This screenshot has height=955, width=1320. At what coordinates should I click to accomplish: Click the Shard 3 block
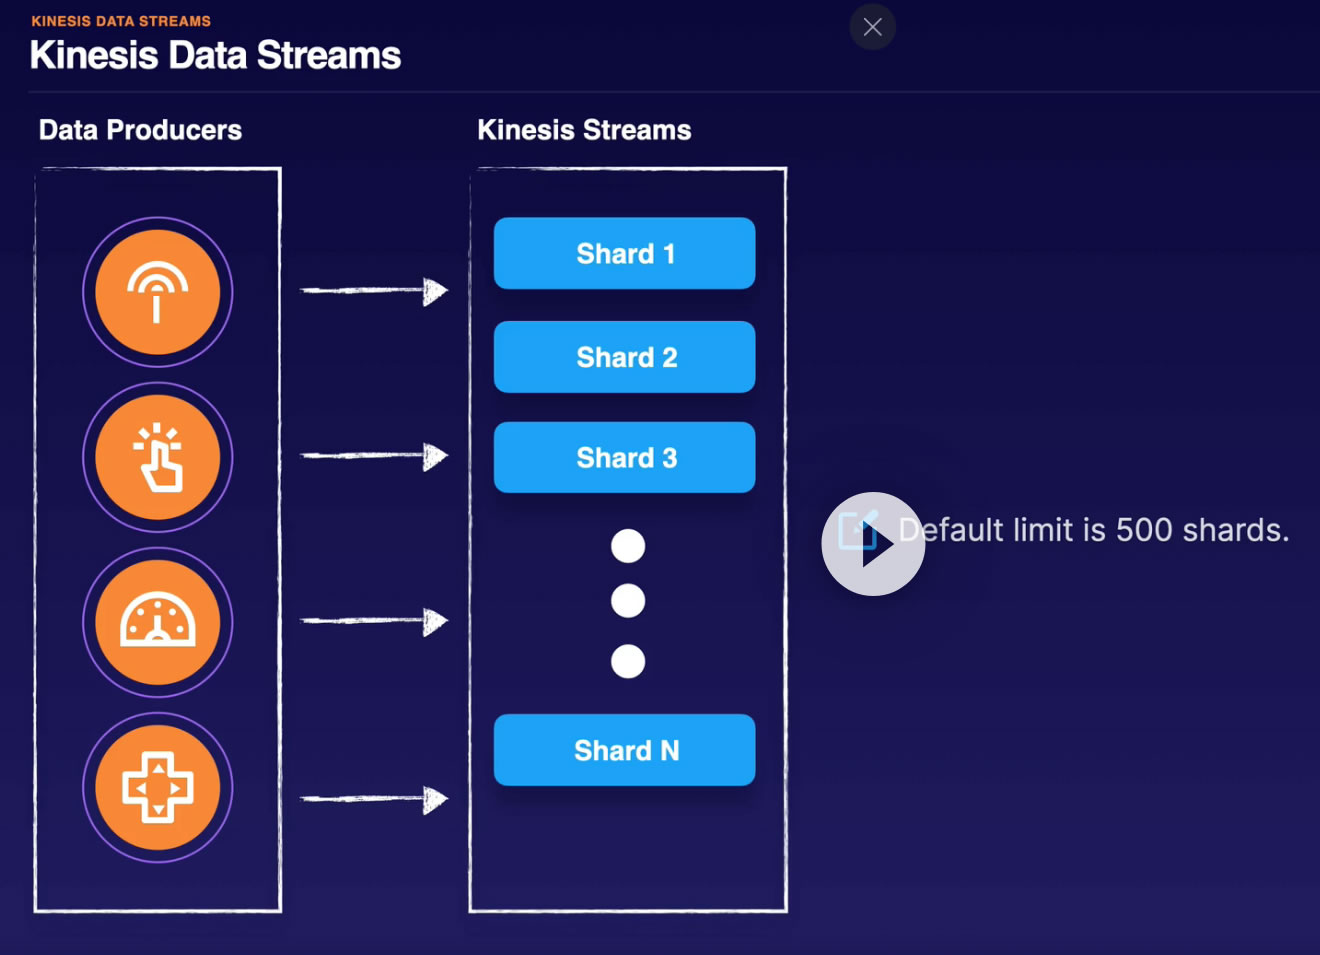click(624, 457)
